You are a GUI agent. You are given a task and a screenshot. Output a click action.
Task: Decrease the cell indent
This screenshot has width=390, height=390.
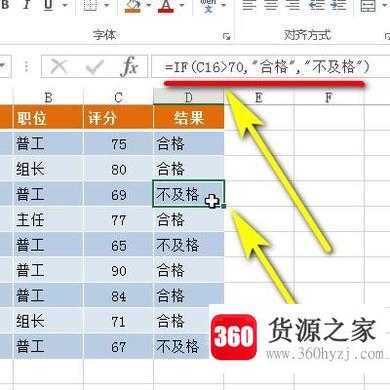pyautogui.click(x=316, y=6)
